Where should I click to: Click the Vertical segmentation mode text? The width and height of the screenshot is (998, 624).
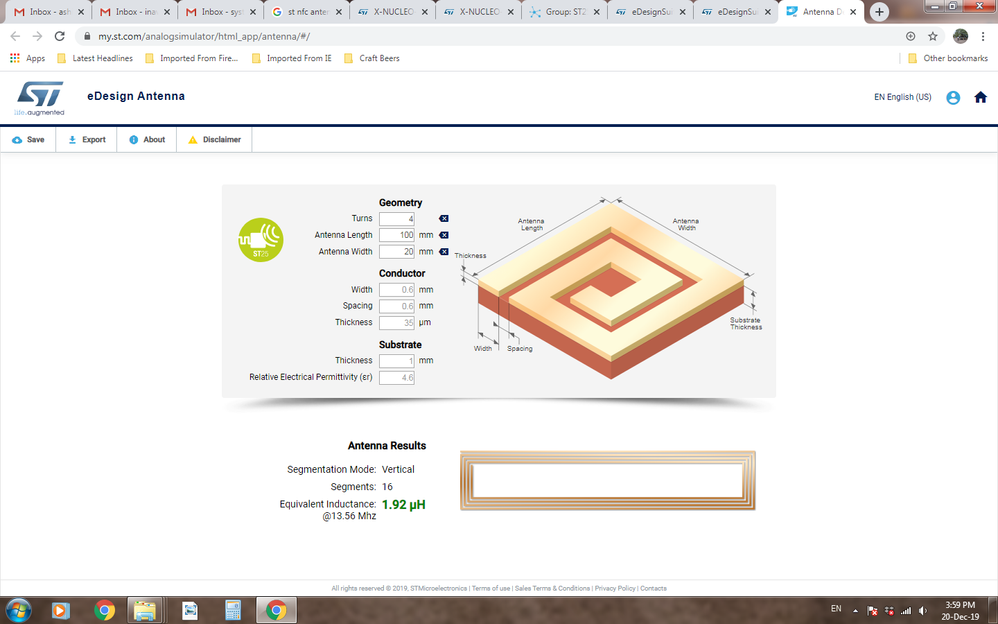tap(398, 469)
